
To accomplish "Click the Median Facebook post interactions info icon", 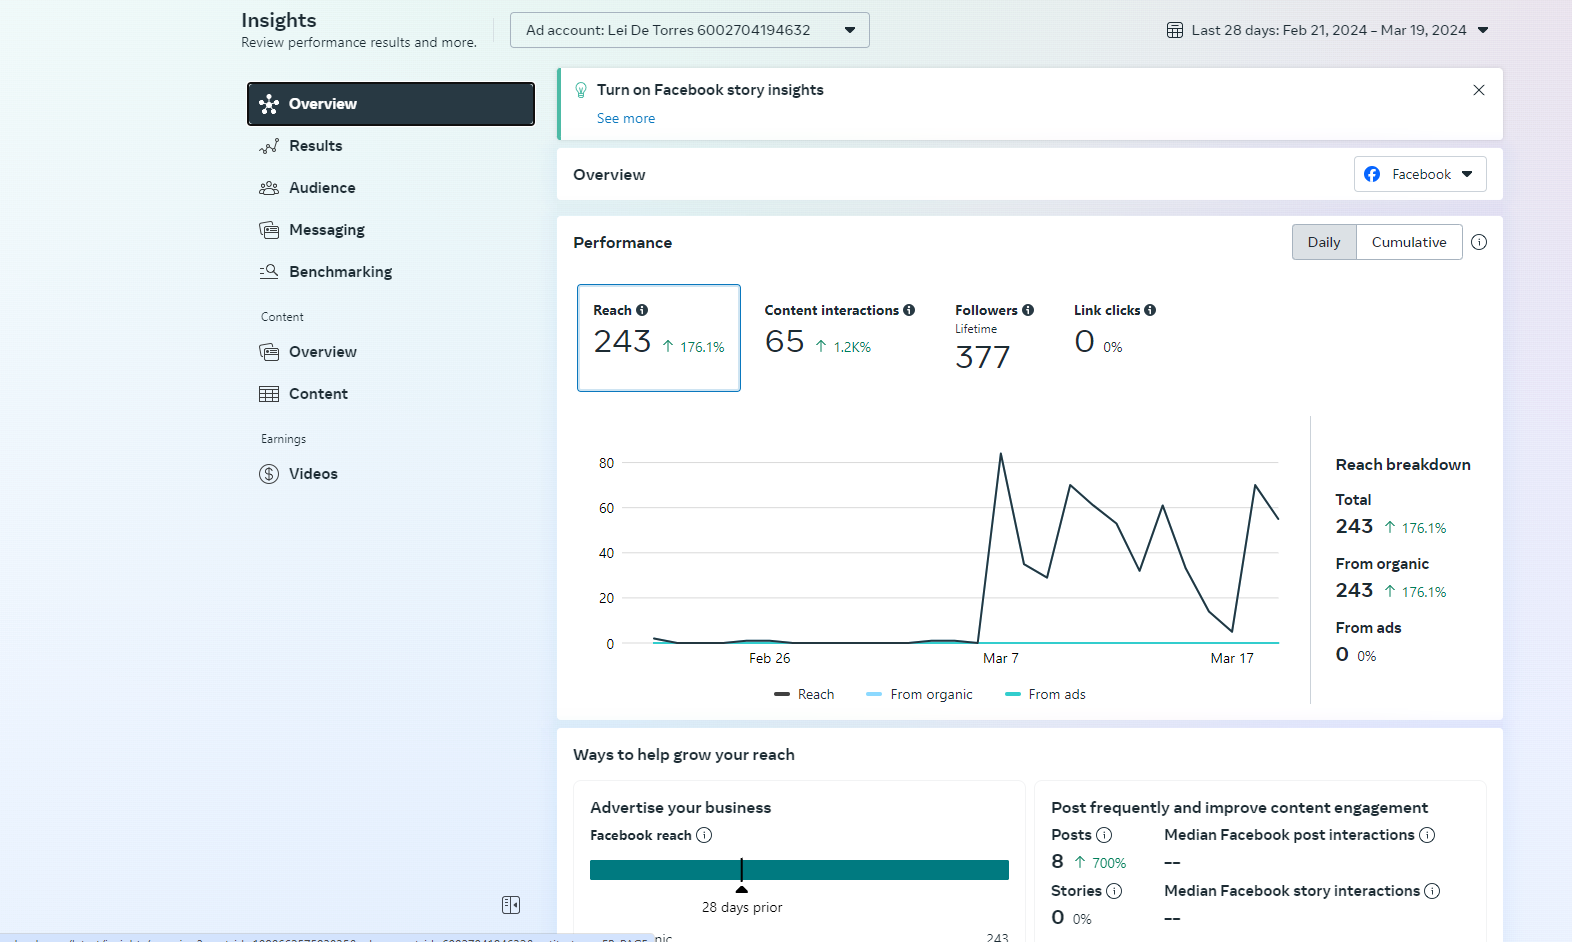I will (x=1427, y=835).
